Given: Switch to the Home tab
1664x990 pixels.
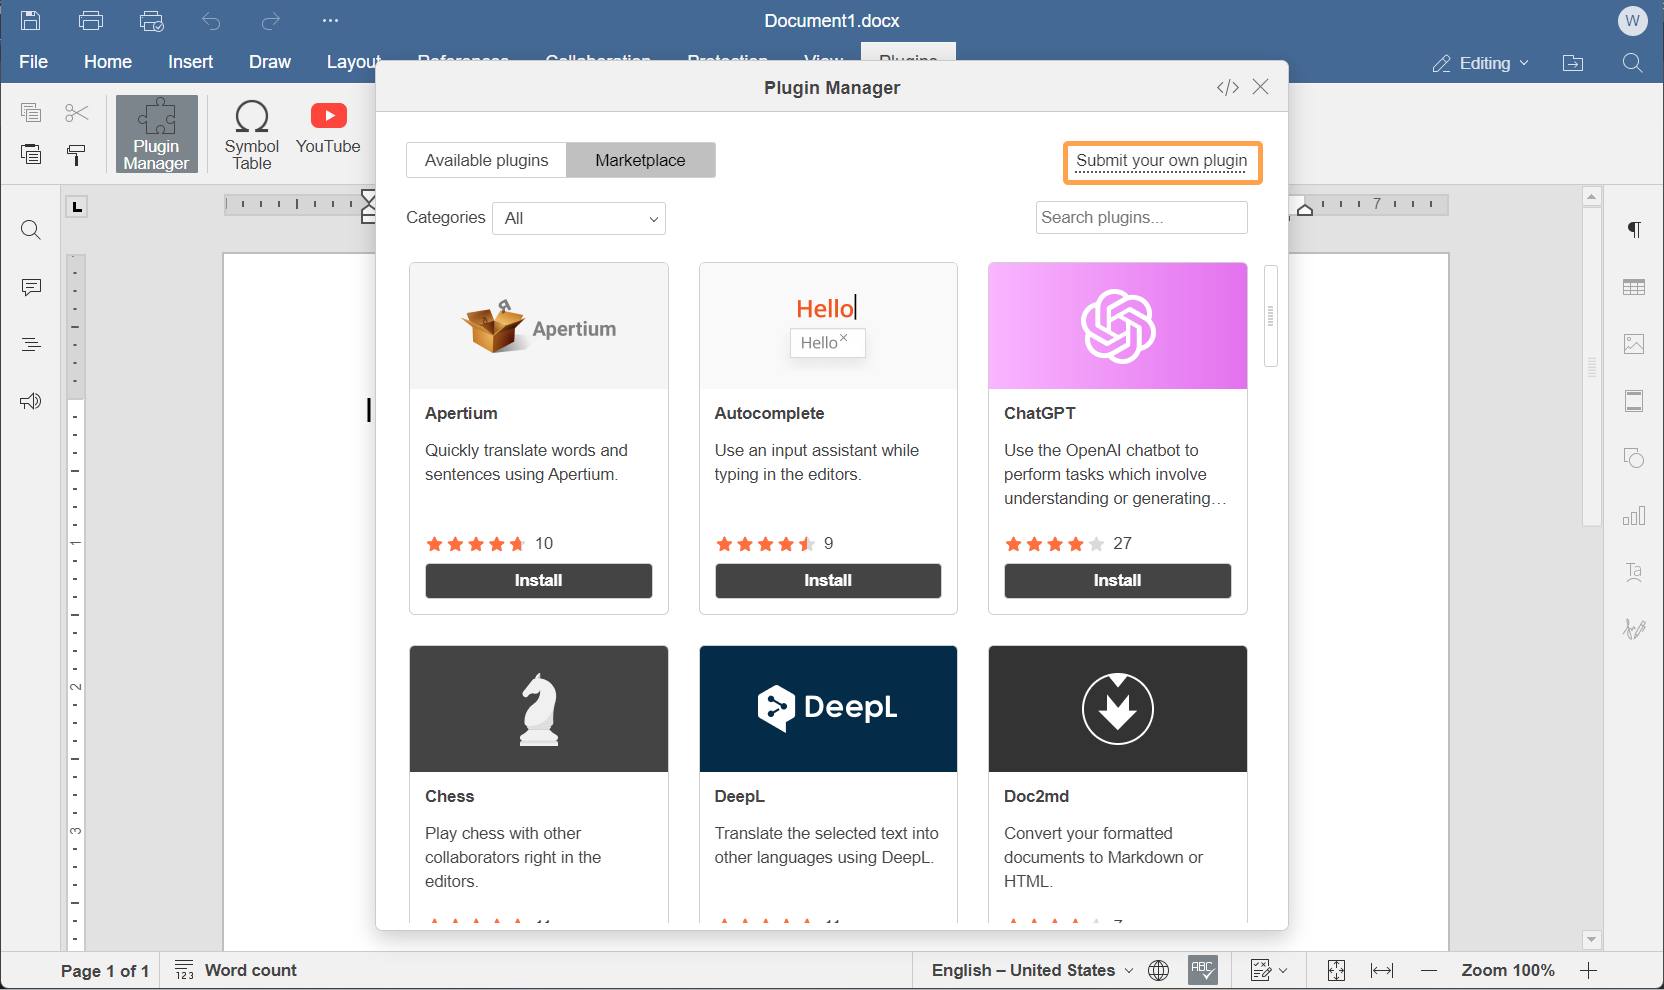Looking at the screenshot, I should pos(108,62).
